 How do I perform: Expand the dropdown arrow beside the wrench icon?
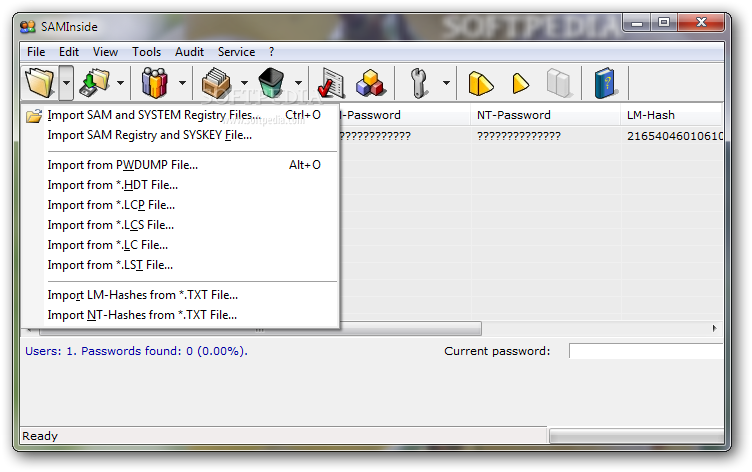tap(446, 83)
